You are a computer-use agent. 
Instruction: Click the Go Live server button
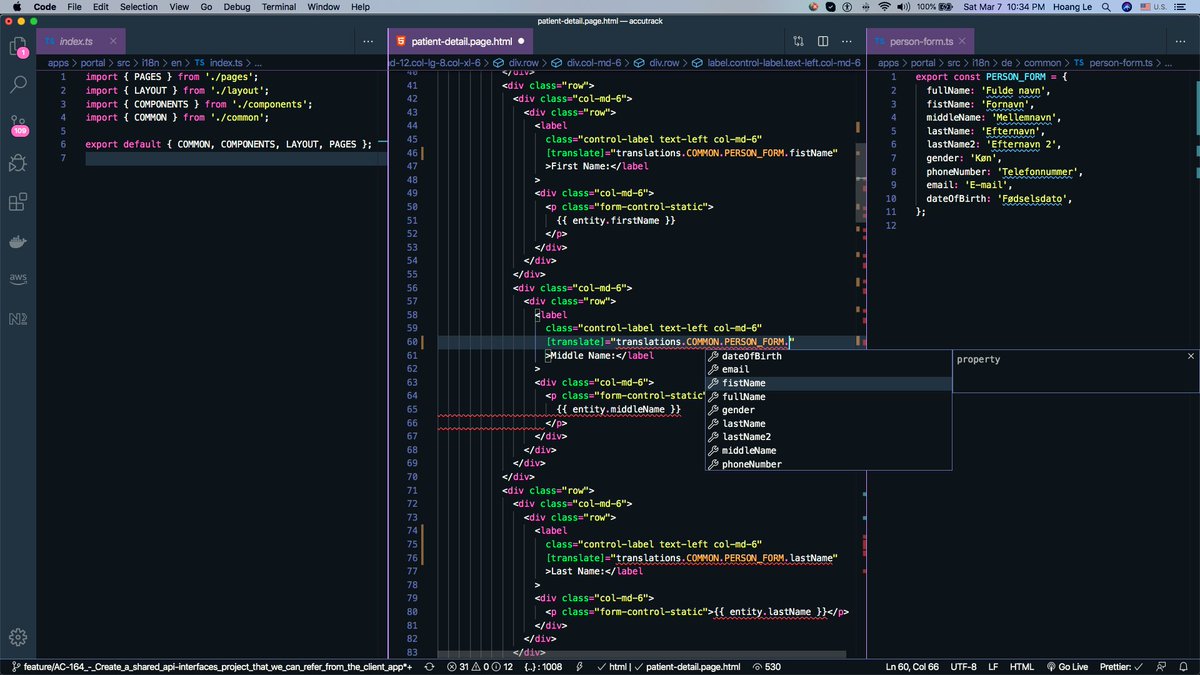tap(1067, 667)
